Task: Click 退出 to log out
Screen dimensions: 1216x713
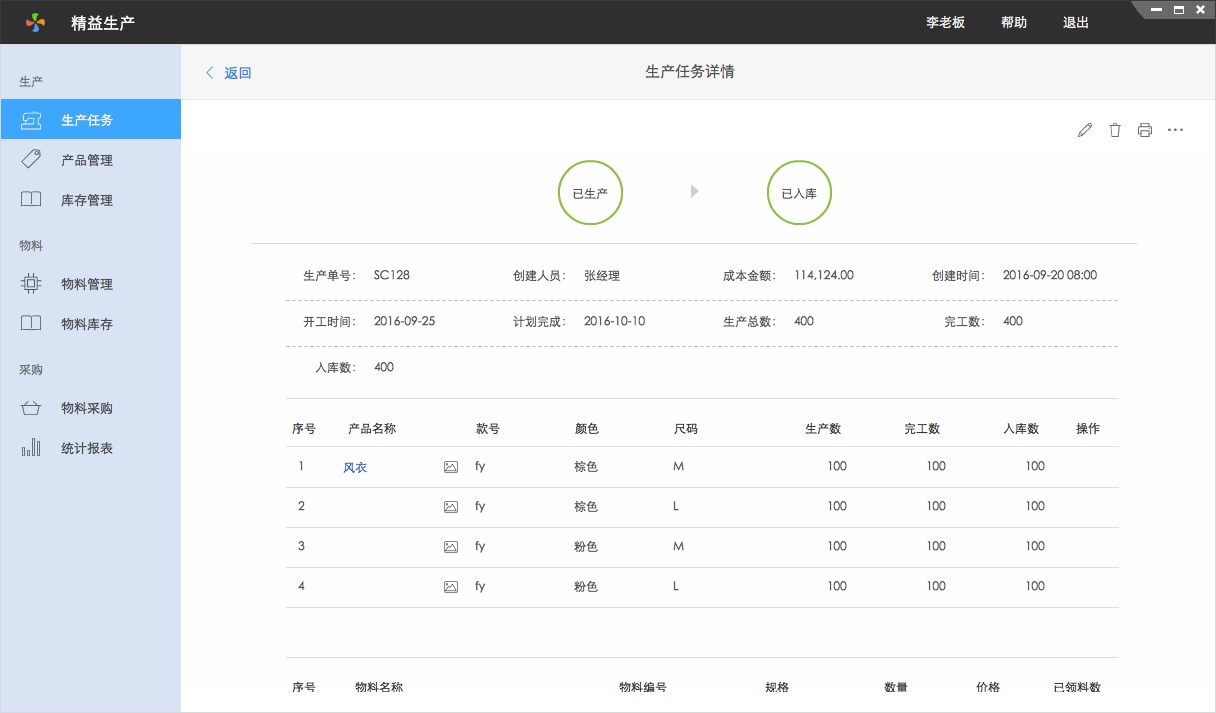Action: (x=1075, y=22)
